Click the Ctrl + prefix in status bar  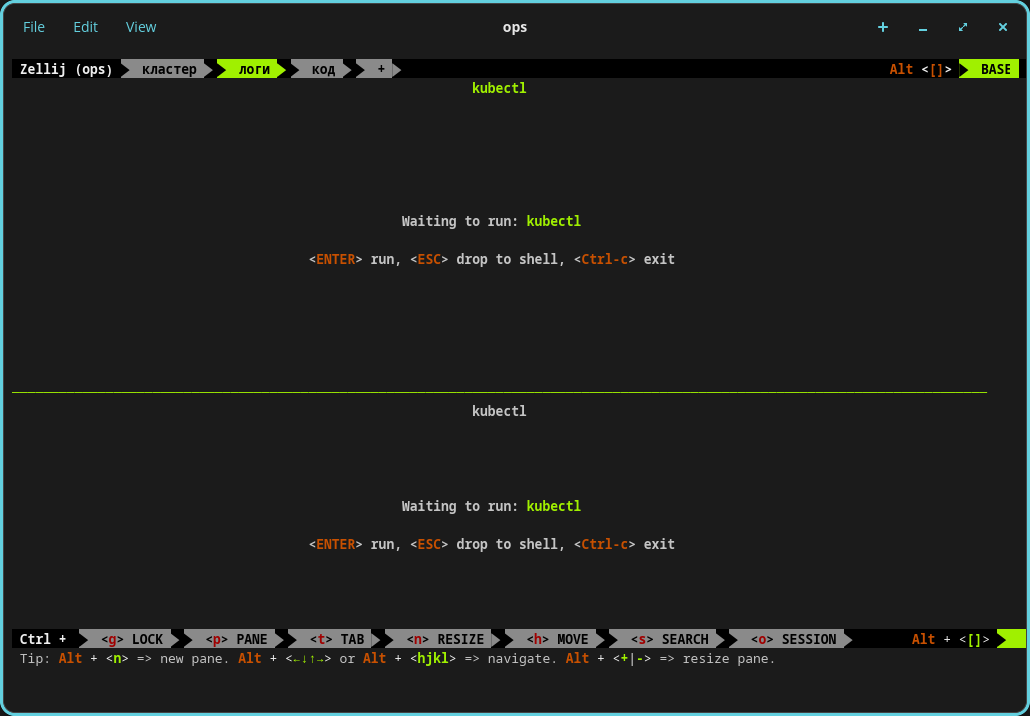click(x=43, y=639)
